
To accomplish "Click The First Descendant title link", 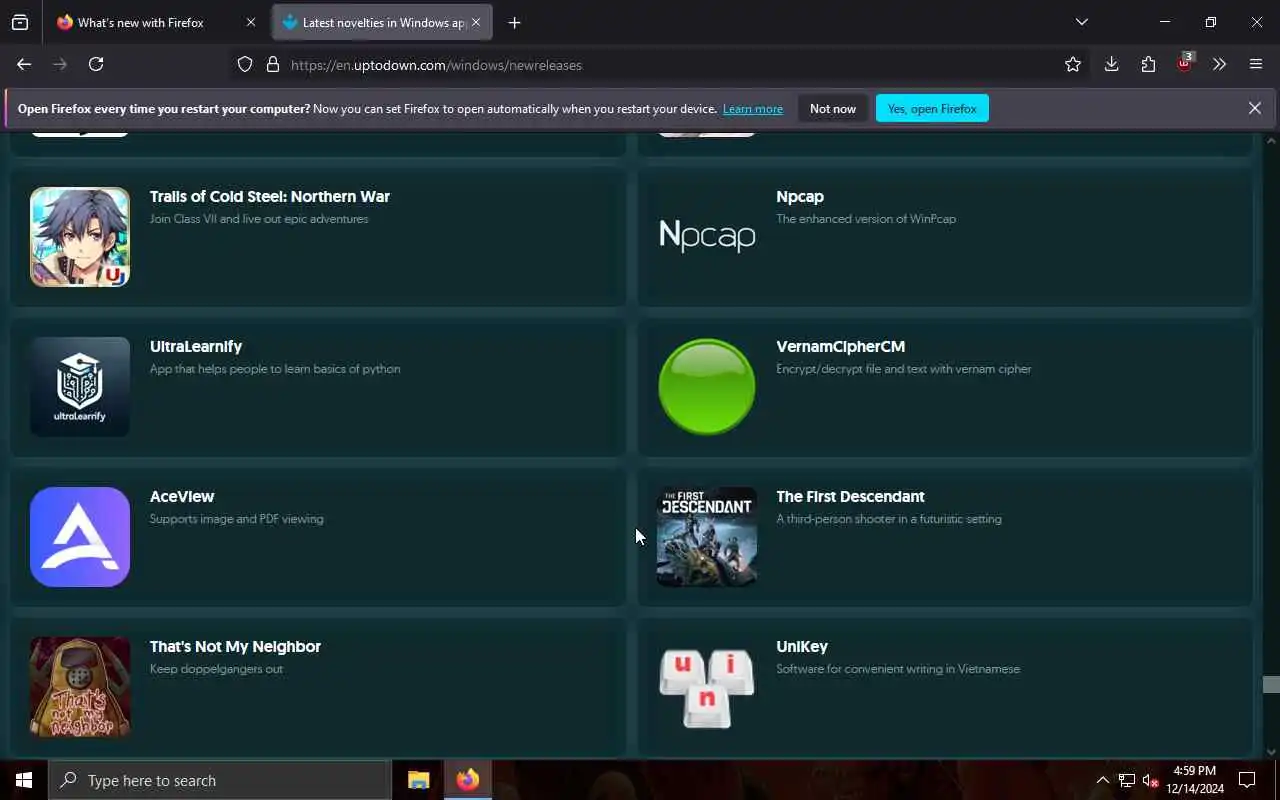I will coord(850,497).
